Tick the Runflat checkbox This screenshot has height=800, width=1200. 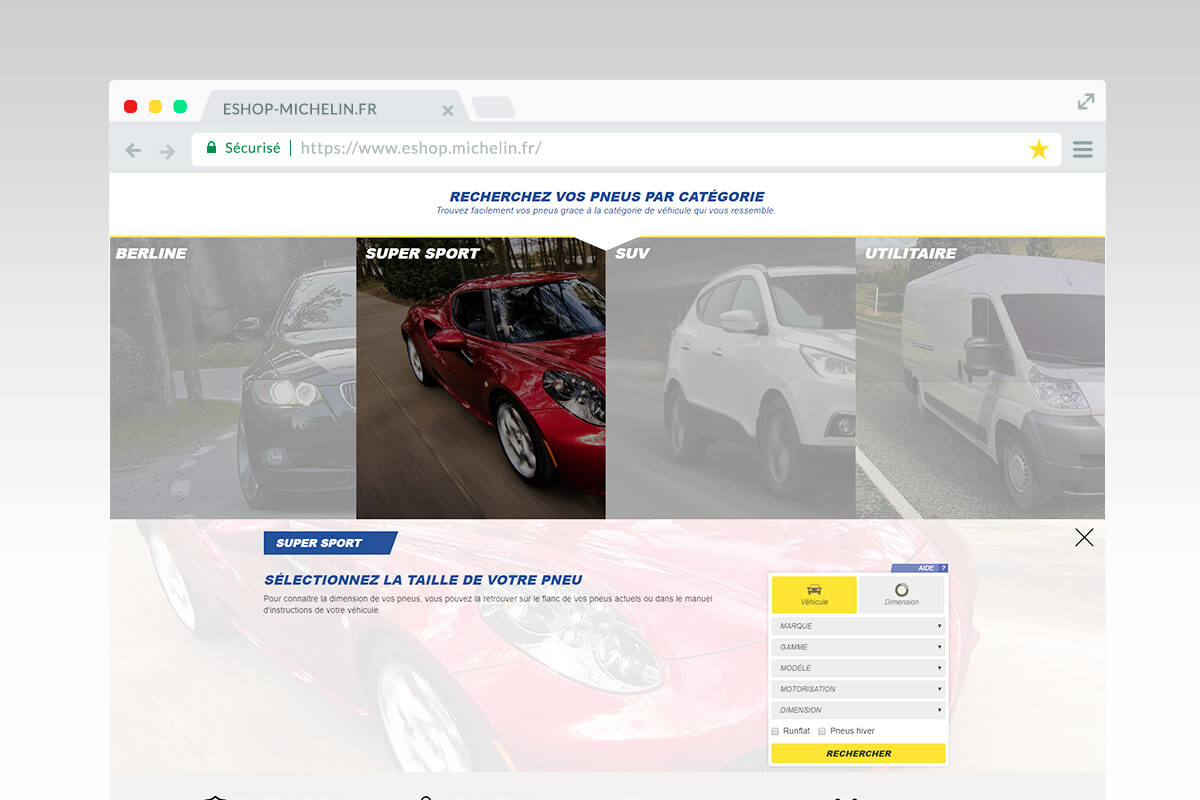[775, 731]
